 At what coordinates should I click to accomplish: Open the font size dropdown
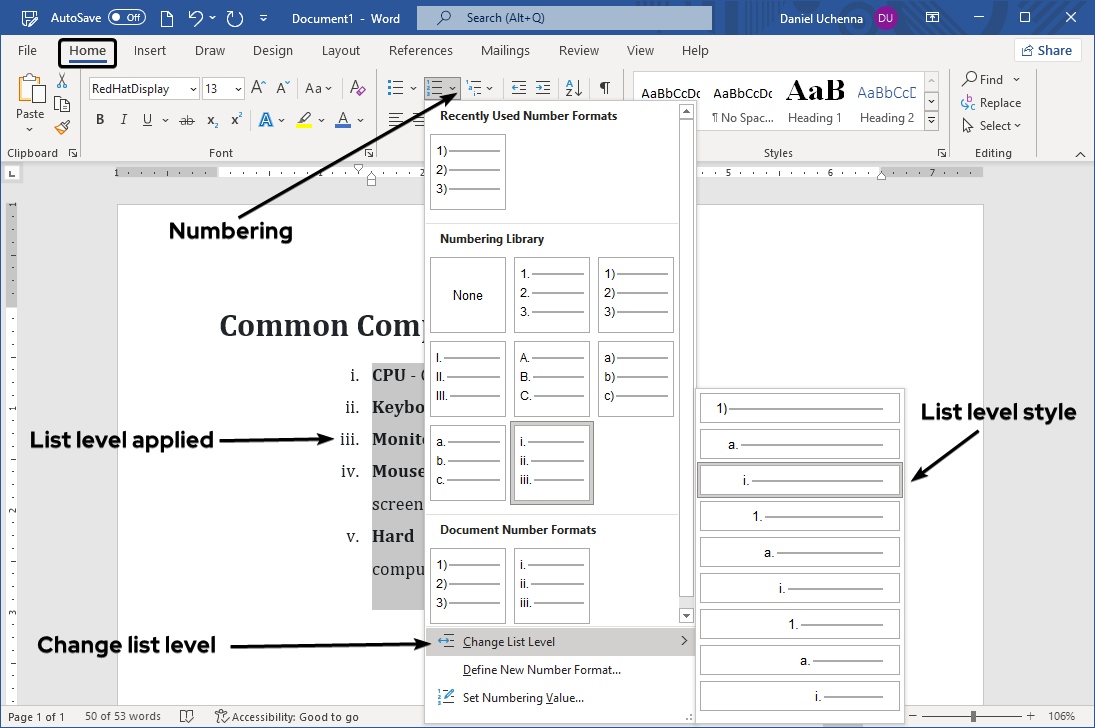point(238,89)
